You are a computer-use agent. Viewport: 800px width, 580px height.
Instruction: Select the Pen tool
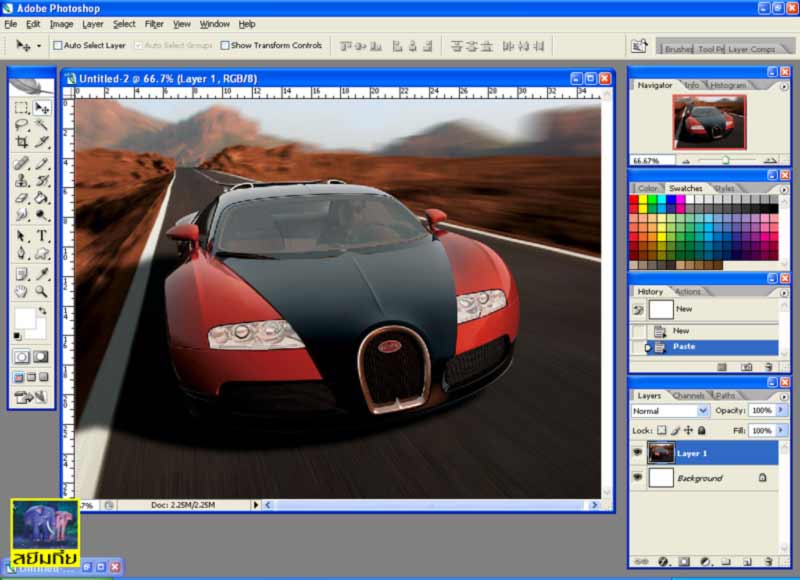21,253
